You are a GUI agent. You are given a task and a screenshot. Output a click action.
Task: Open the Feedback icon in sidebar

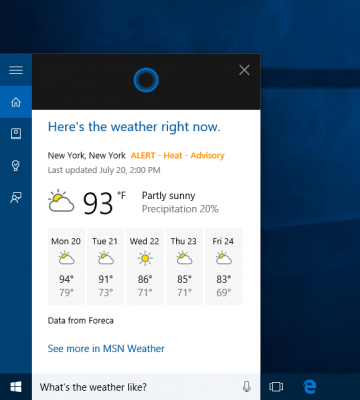(16, 197)
